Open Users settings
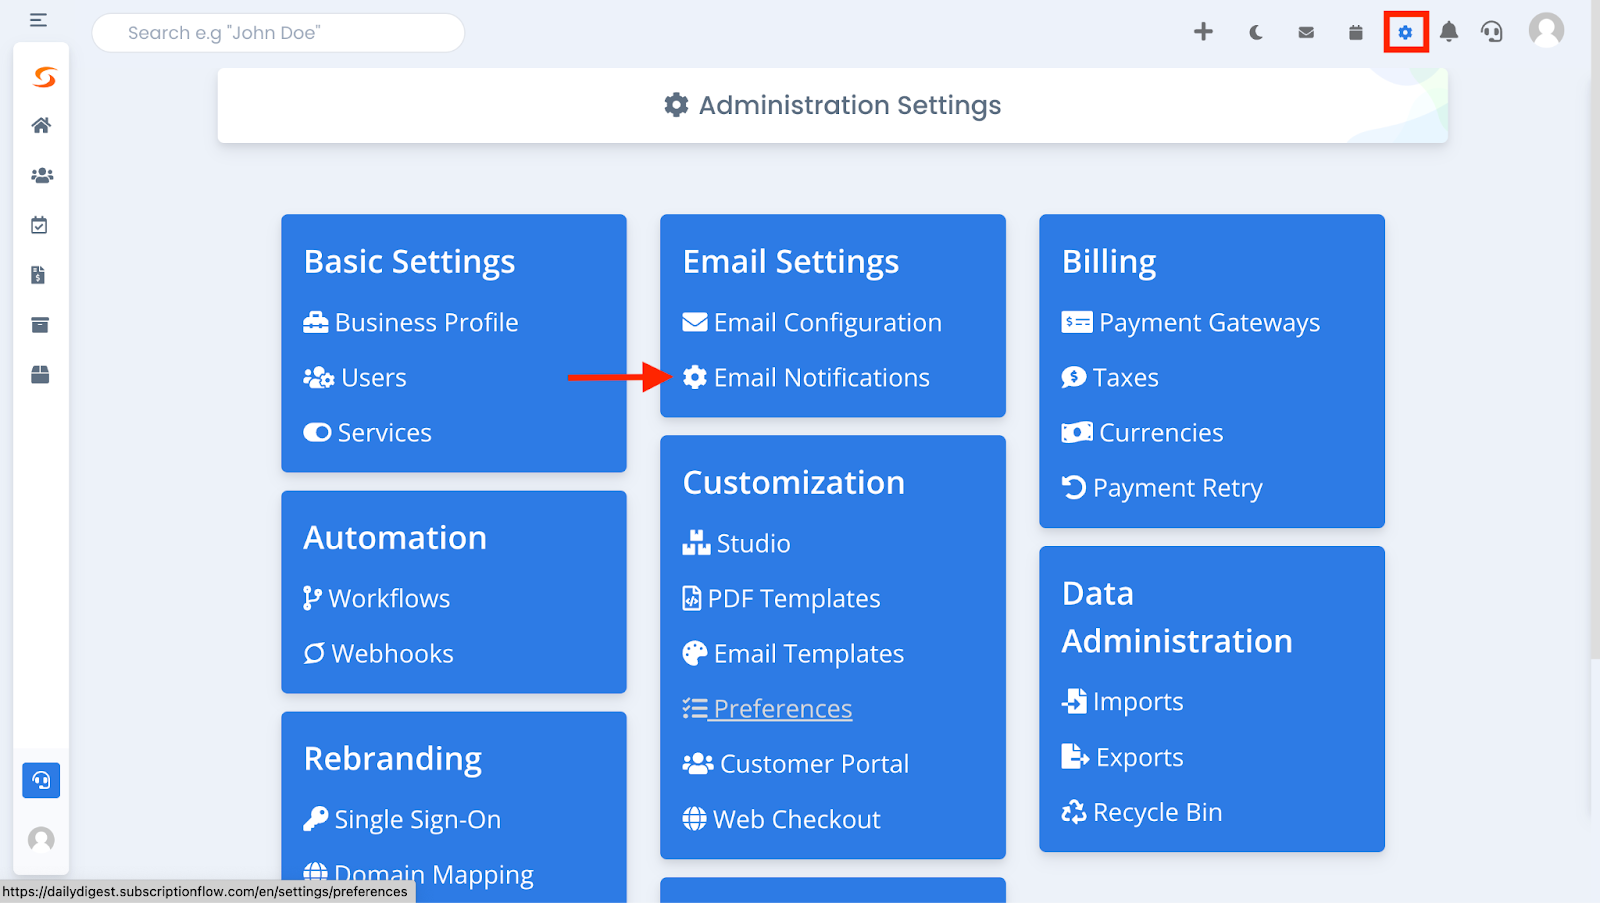The height and width of the screenshot is (903, 1600). pos(355,377)
